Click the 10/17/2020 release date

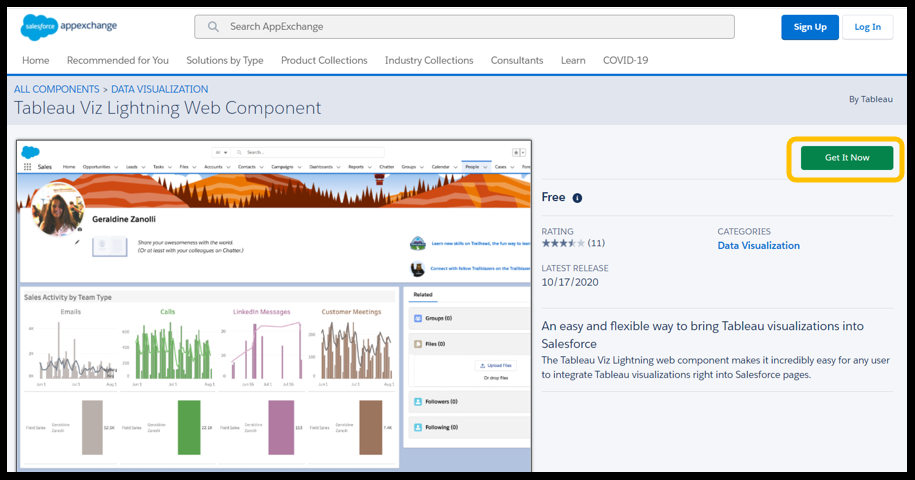pyautogui.click(x=570, y=282)
